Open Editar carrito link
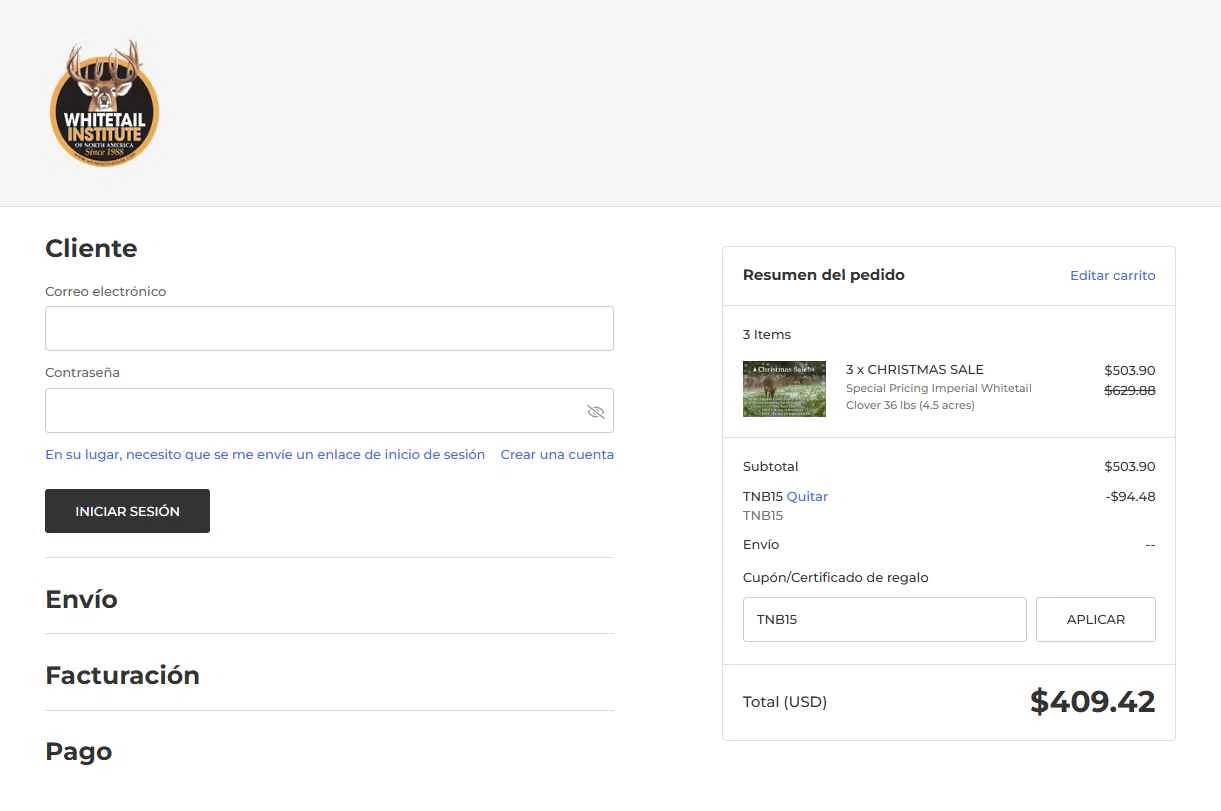Image resolution: width=1221 pixels, height=811 pixels. point(1112,275)
